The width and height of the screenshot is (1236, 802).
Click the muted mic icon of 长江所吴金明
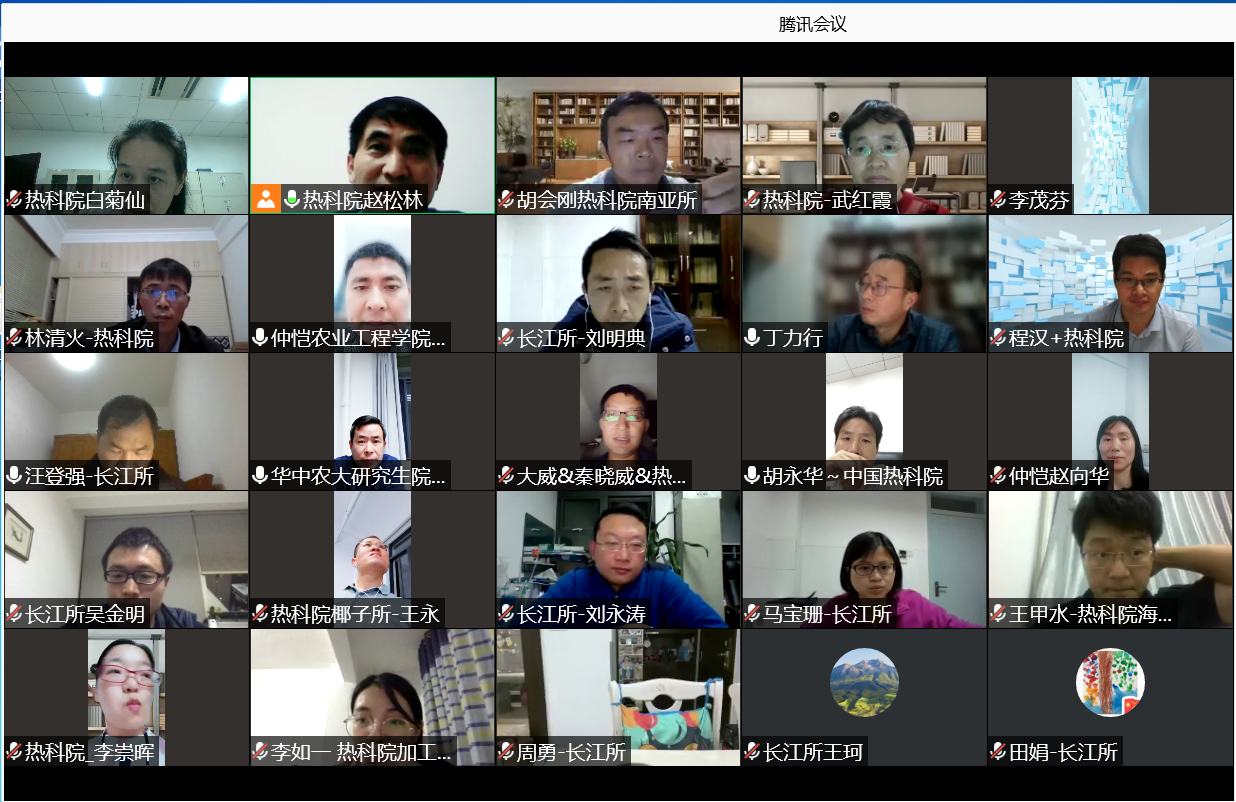pyautogui.click(x=14, y=614)
